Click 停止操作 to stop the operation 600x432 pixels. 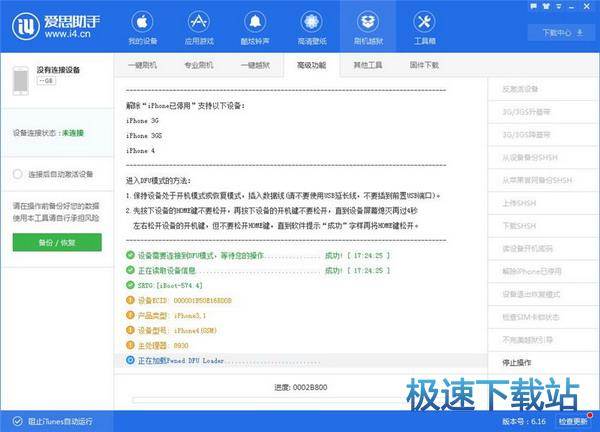click(517, 363)
